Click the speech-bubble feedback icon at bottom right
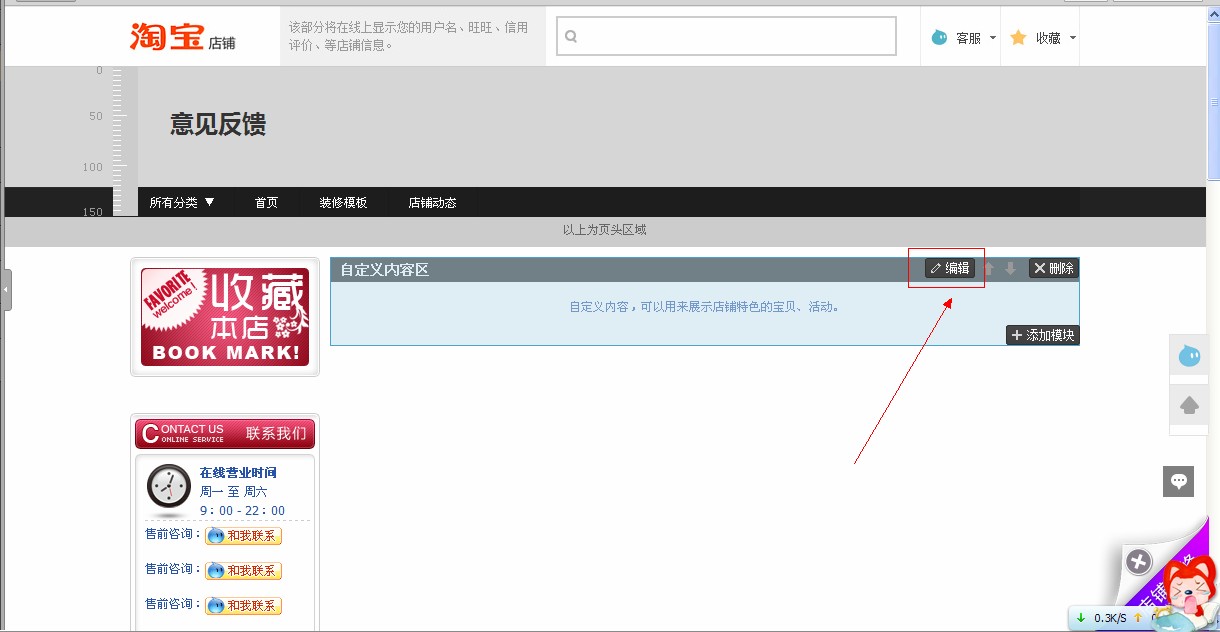The width and height of the screenshot is (1220, 632). coord(1178,481)
